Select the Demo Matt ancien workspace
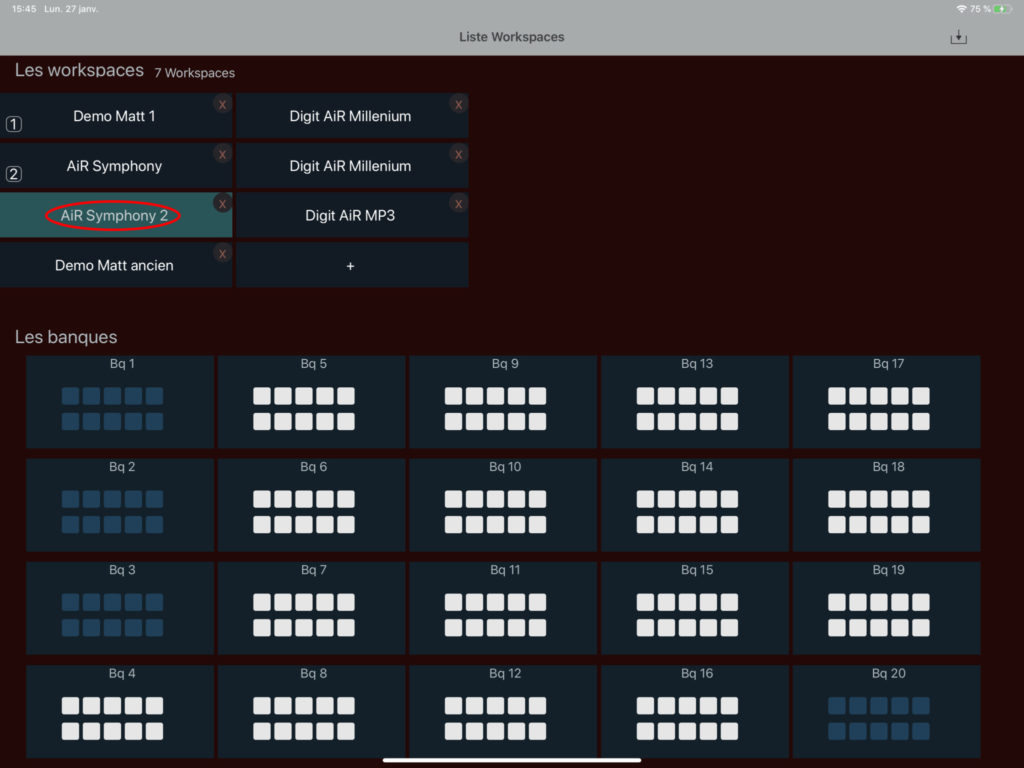Screen dimensions: 1024x768 point(114,266)
